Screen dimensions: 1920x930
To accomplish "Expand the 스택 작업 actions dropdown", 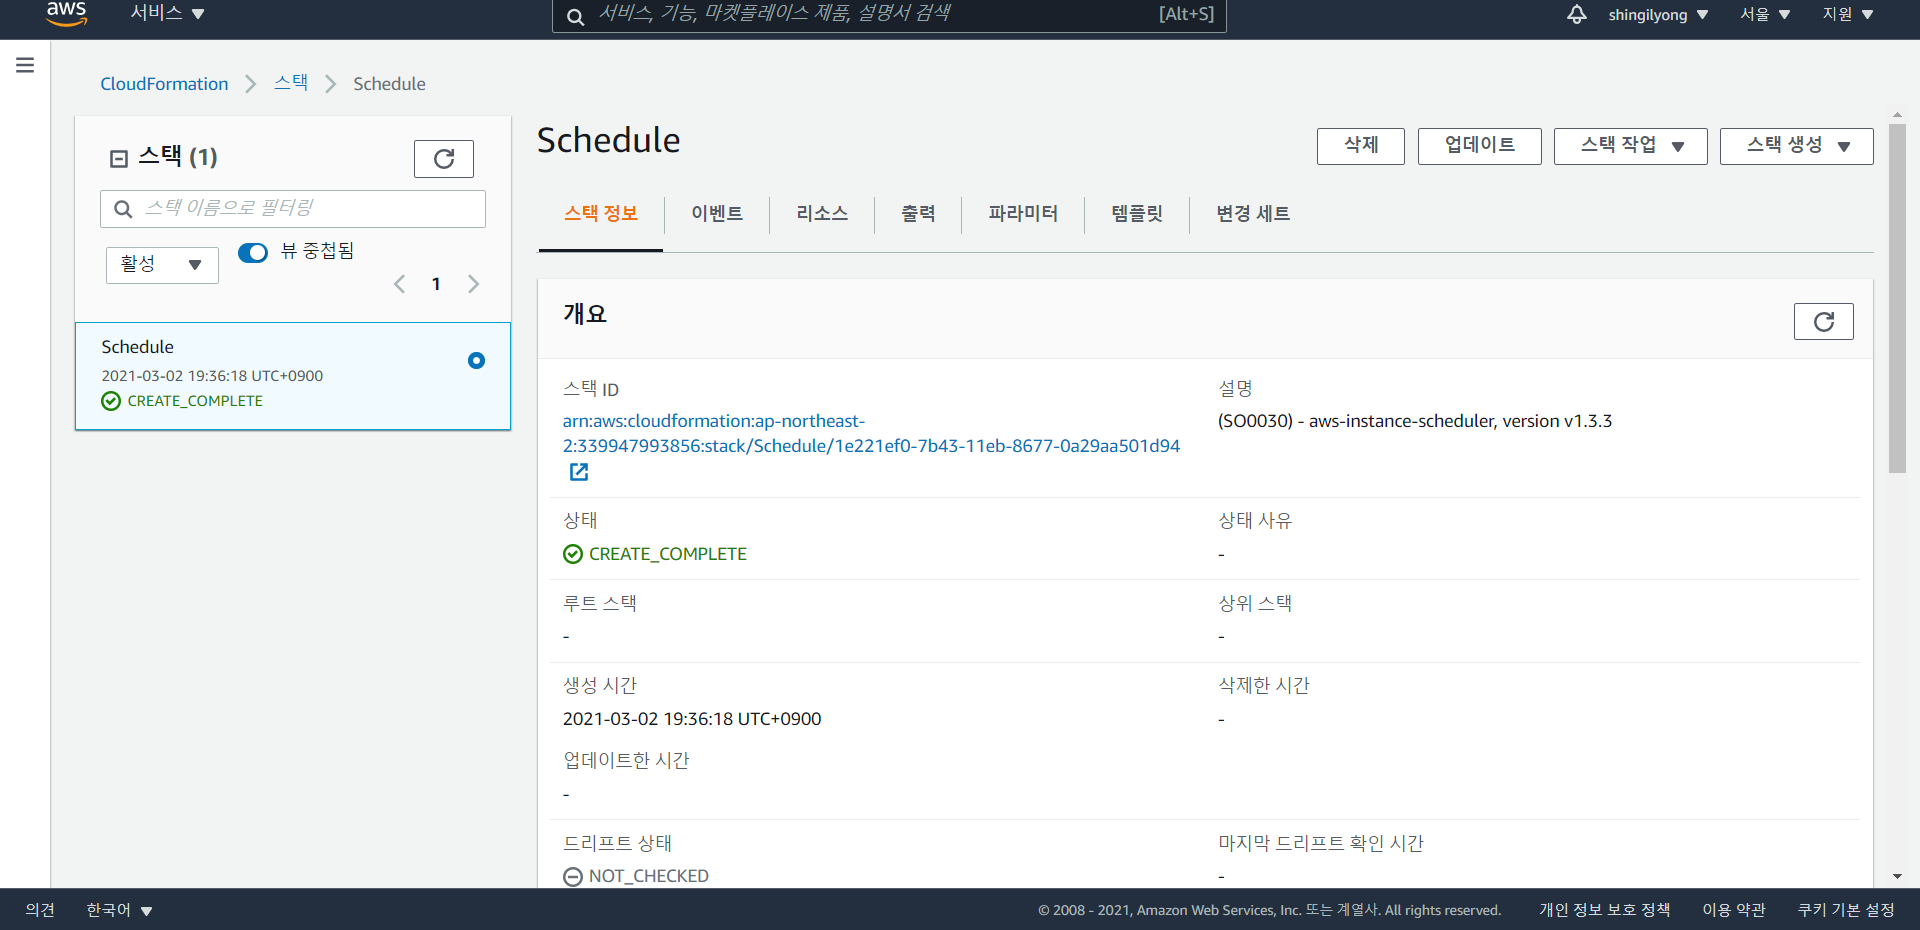I will click(1630, 146).
